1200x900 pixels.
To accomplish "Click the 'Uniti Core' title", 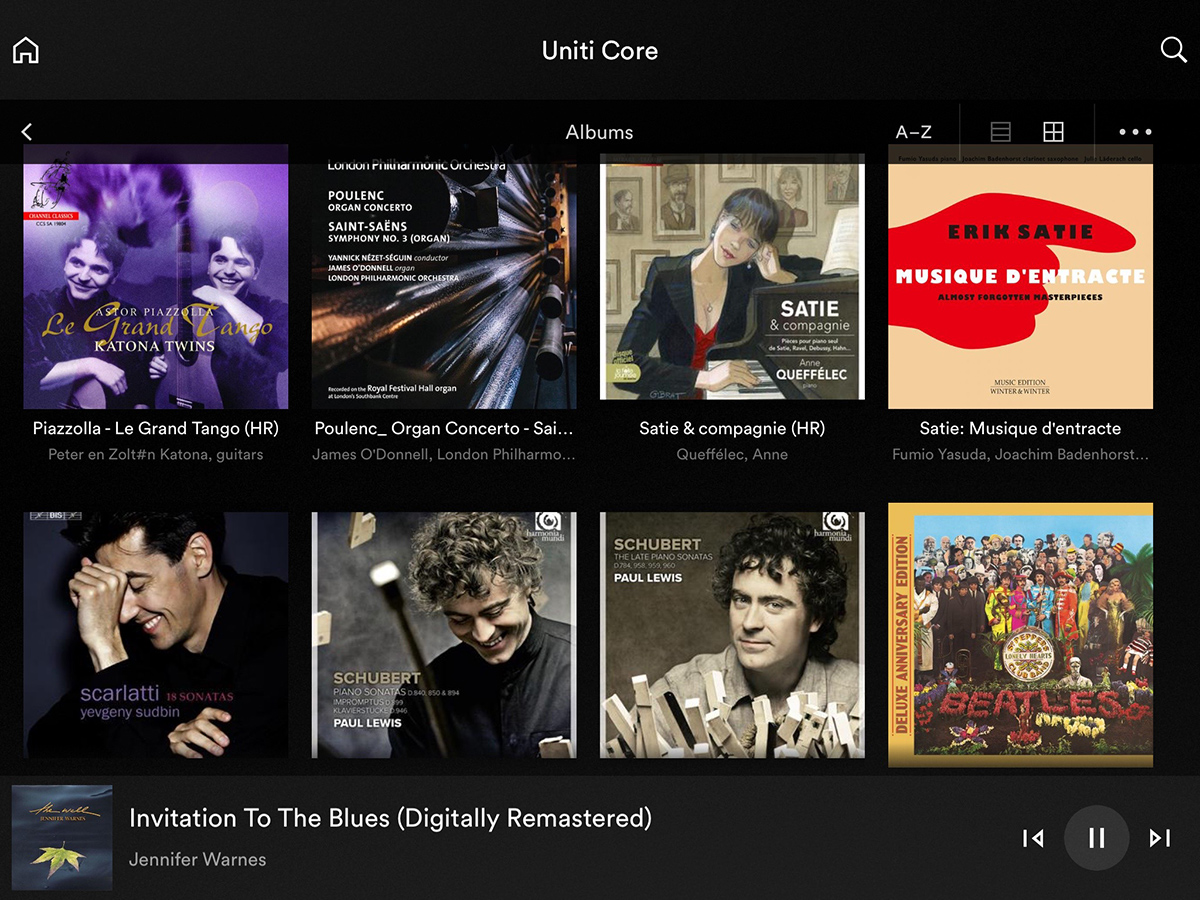I will tap(600, 50).
